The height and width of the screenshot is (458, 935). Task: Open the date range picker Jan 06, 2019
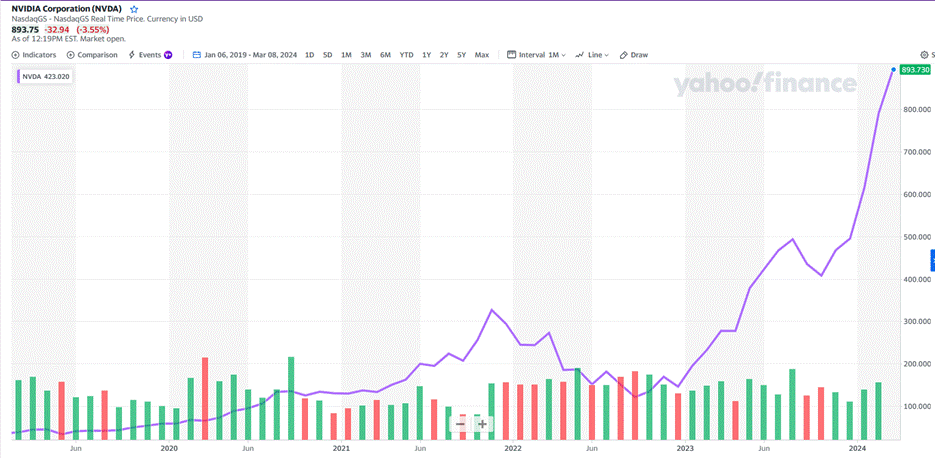244,55
